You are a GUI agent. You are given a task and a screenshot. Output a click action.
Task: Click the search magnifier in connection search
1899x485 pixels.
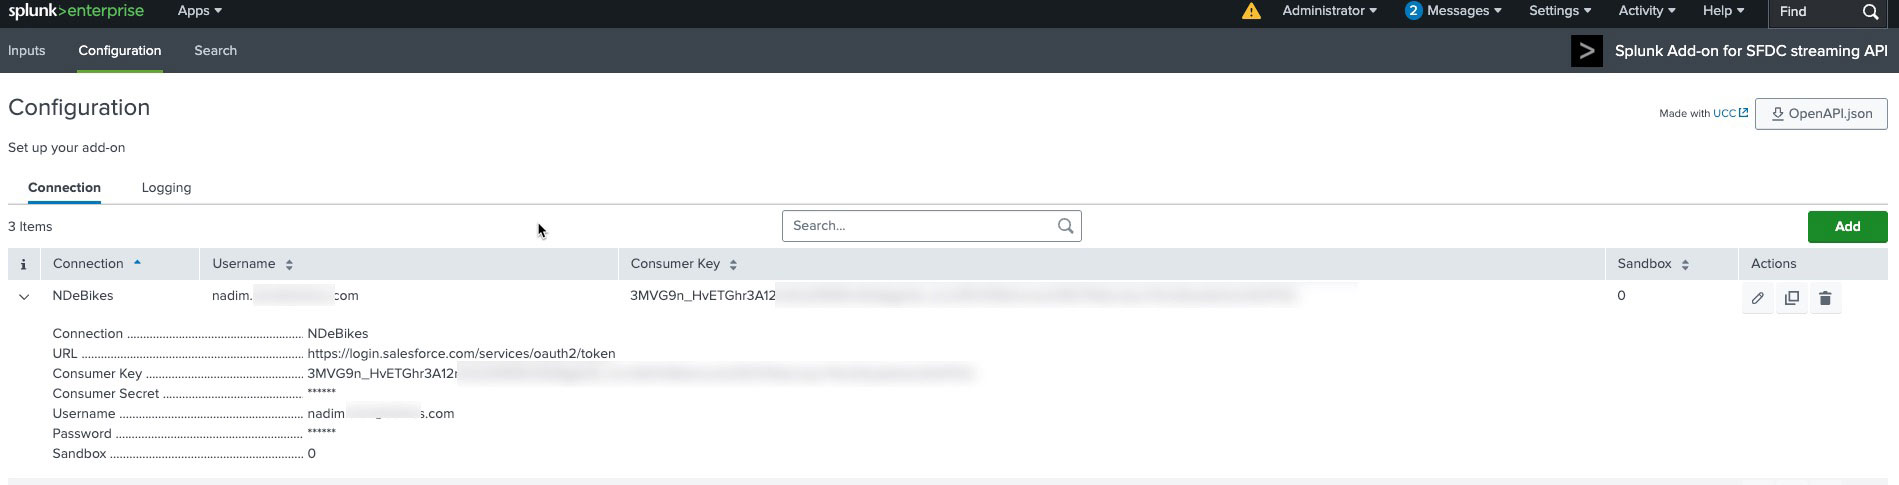click(1066, 226)
